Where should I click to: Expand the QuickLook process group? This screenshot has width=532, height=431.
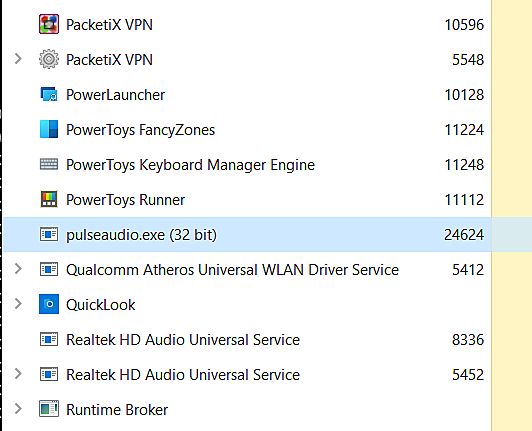pos(18,304)
